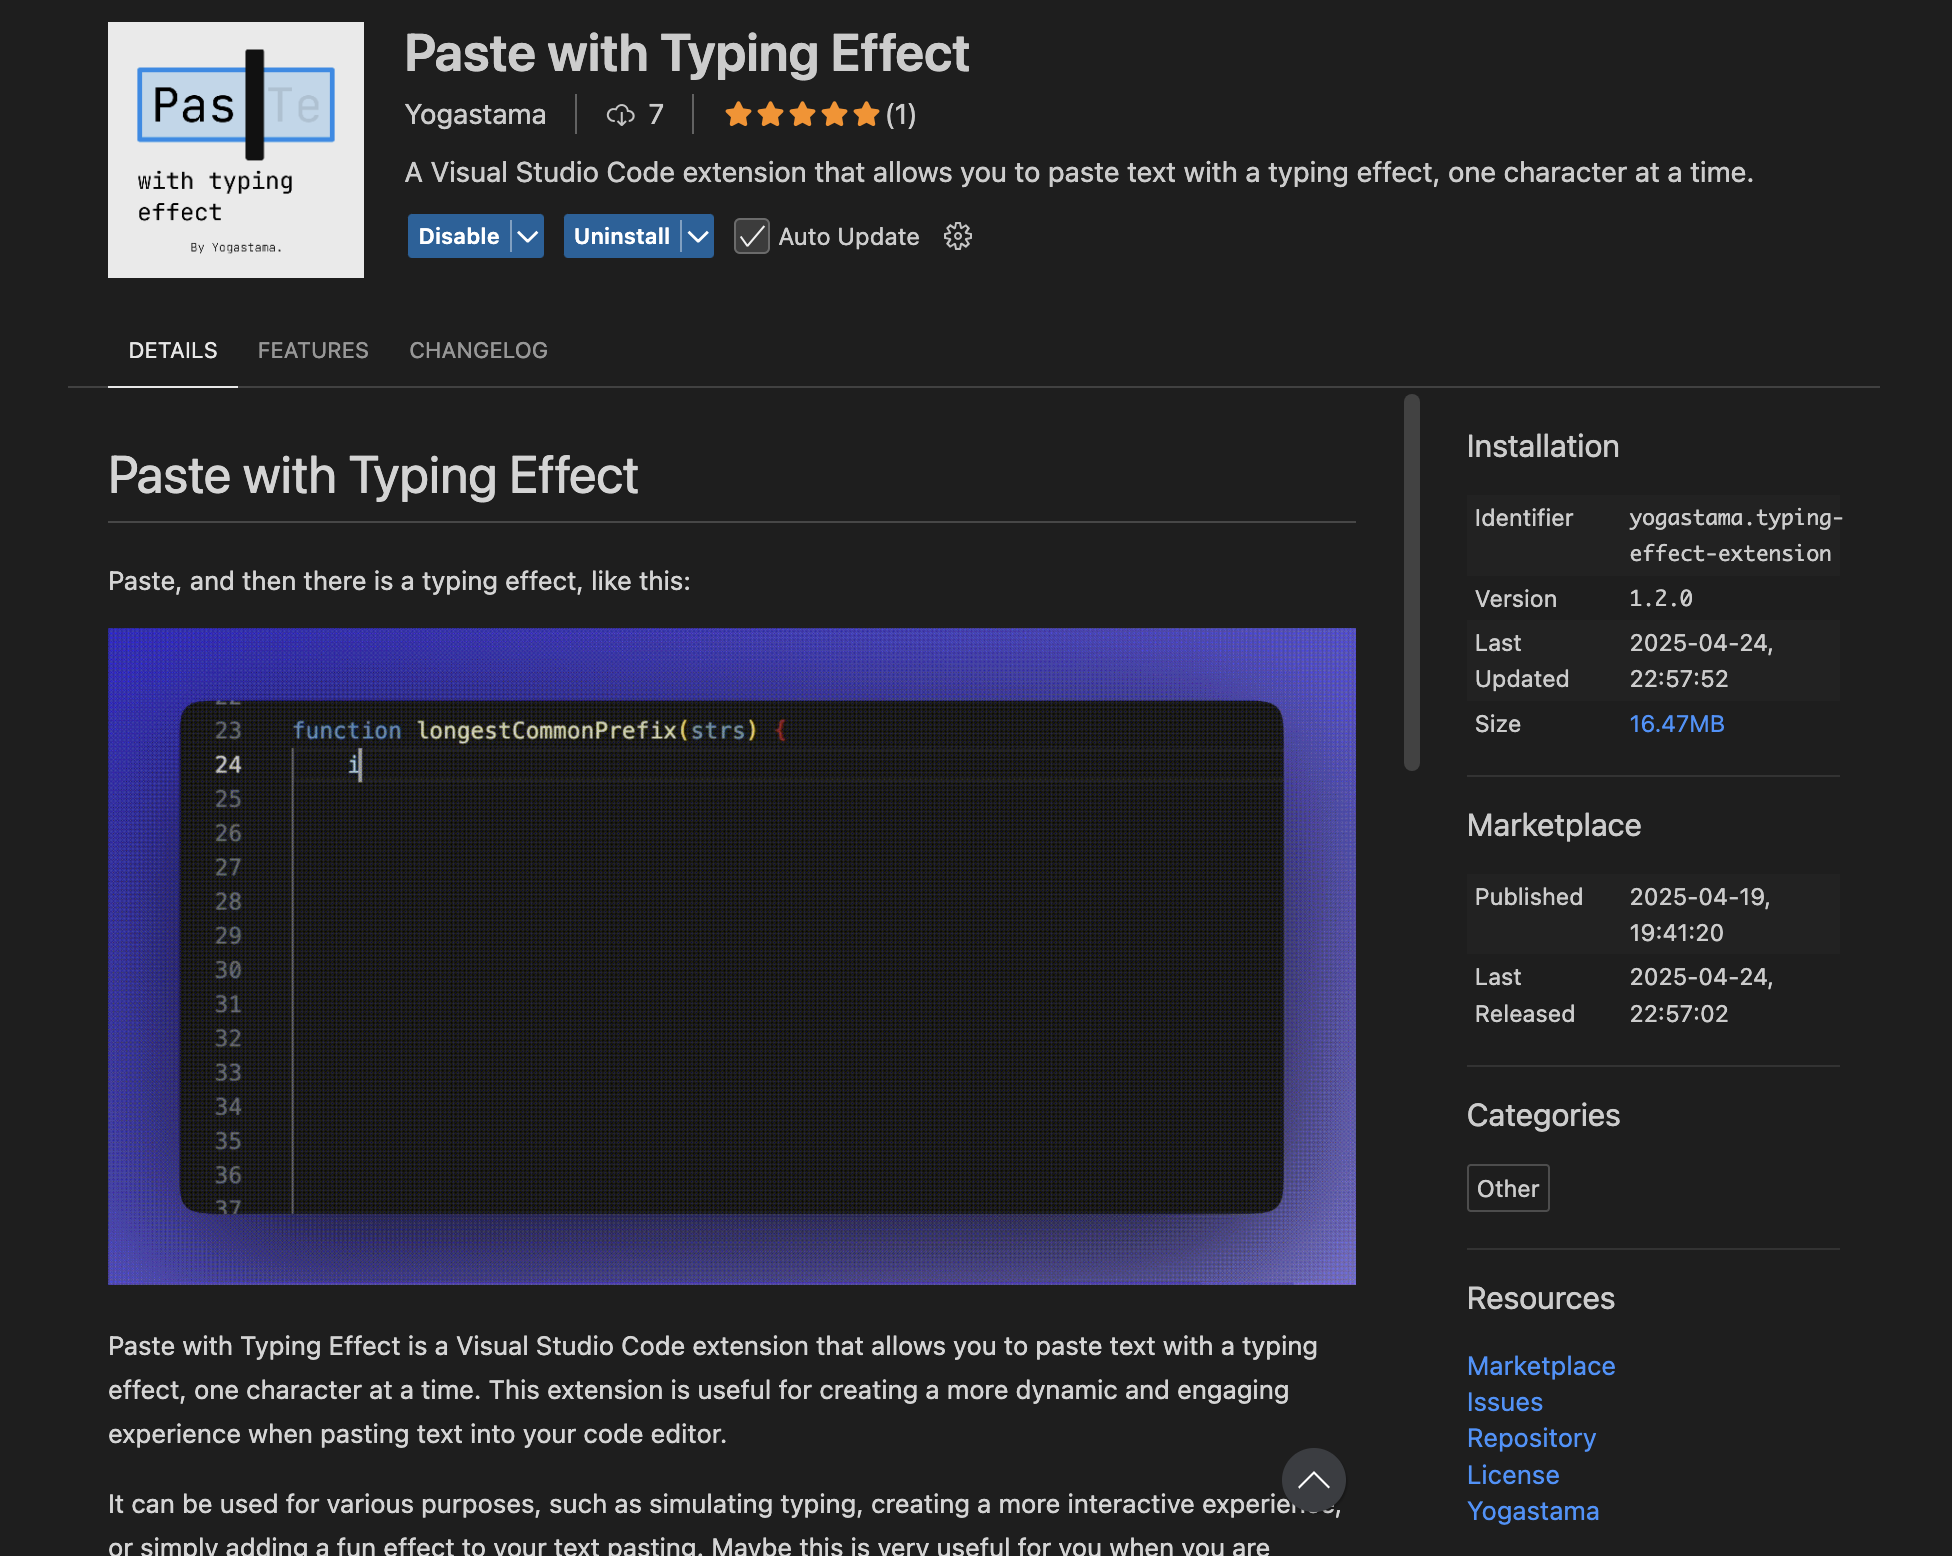Viewport: 1952px width, 1556px height.
Task: Open the Yogastama link under Resources
Action: (x=1533, y=1511)
